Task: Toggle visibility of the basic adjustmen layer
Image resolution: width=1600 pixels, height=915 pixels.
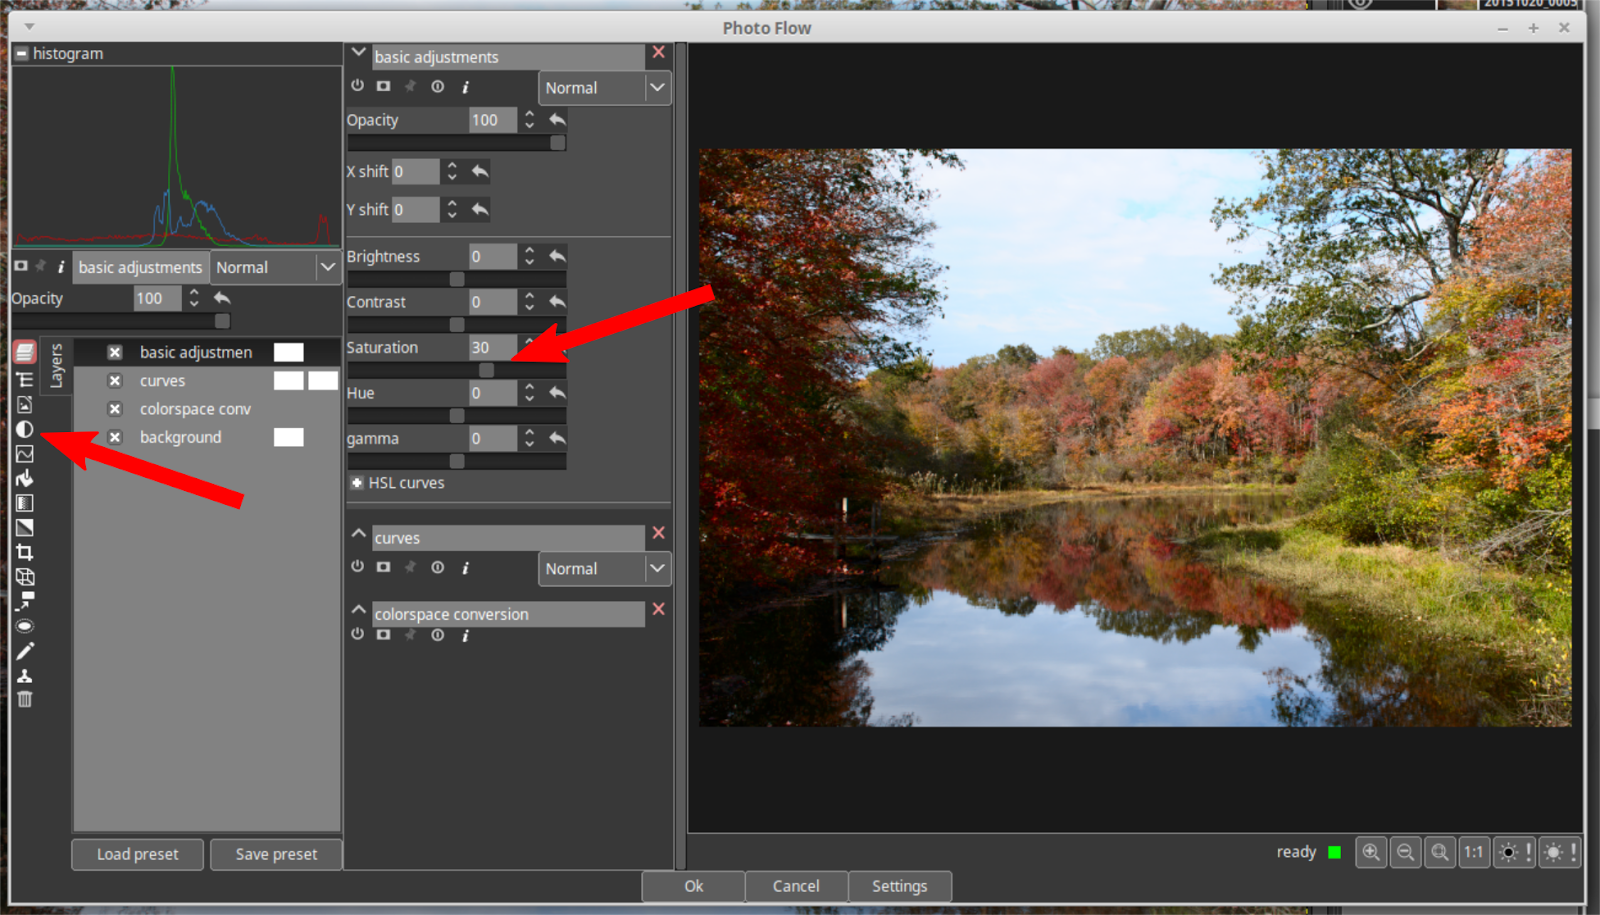Action: (x=115, y=352)
